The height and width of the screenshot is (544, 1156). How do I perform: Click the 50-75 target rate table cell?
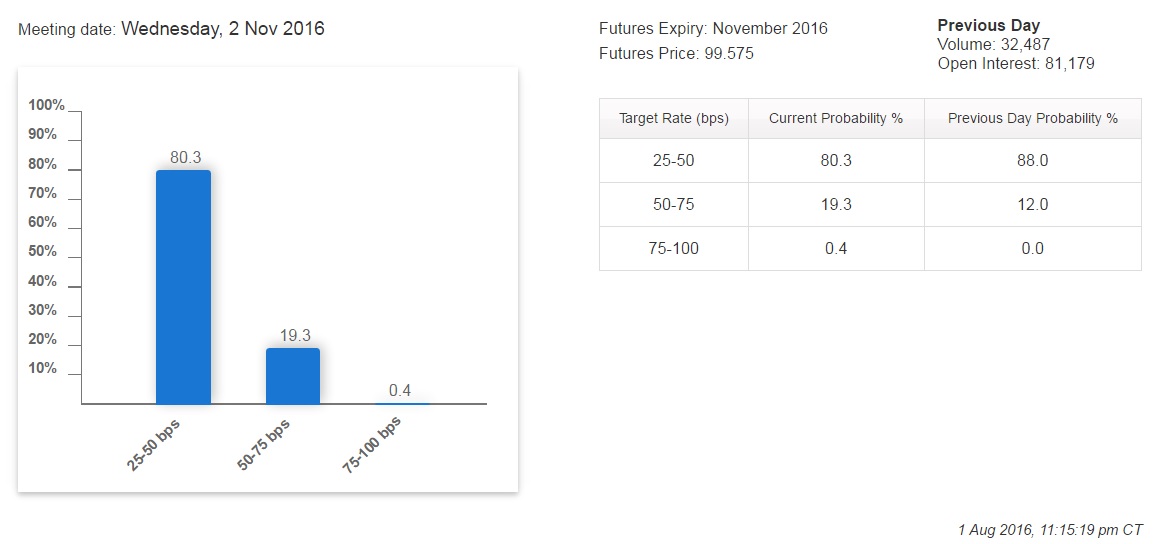click(x=673, y=204)
